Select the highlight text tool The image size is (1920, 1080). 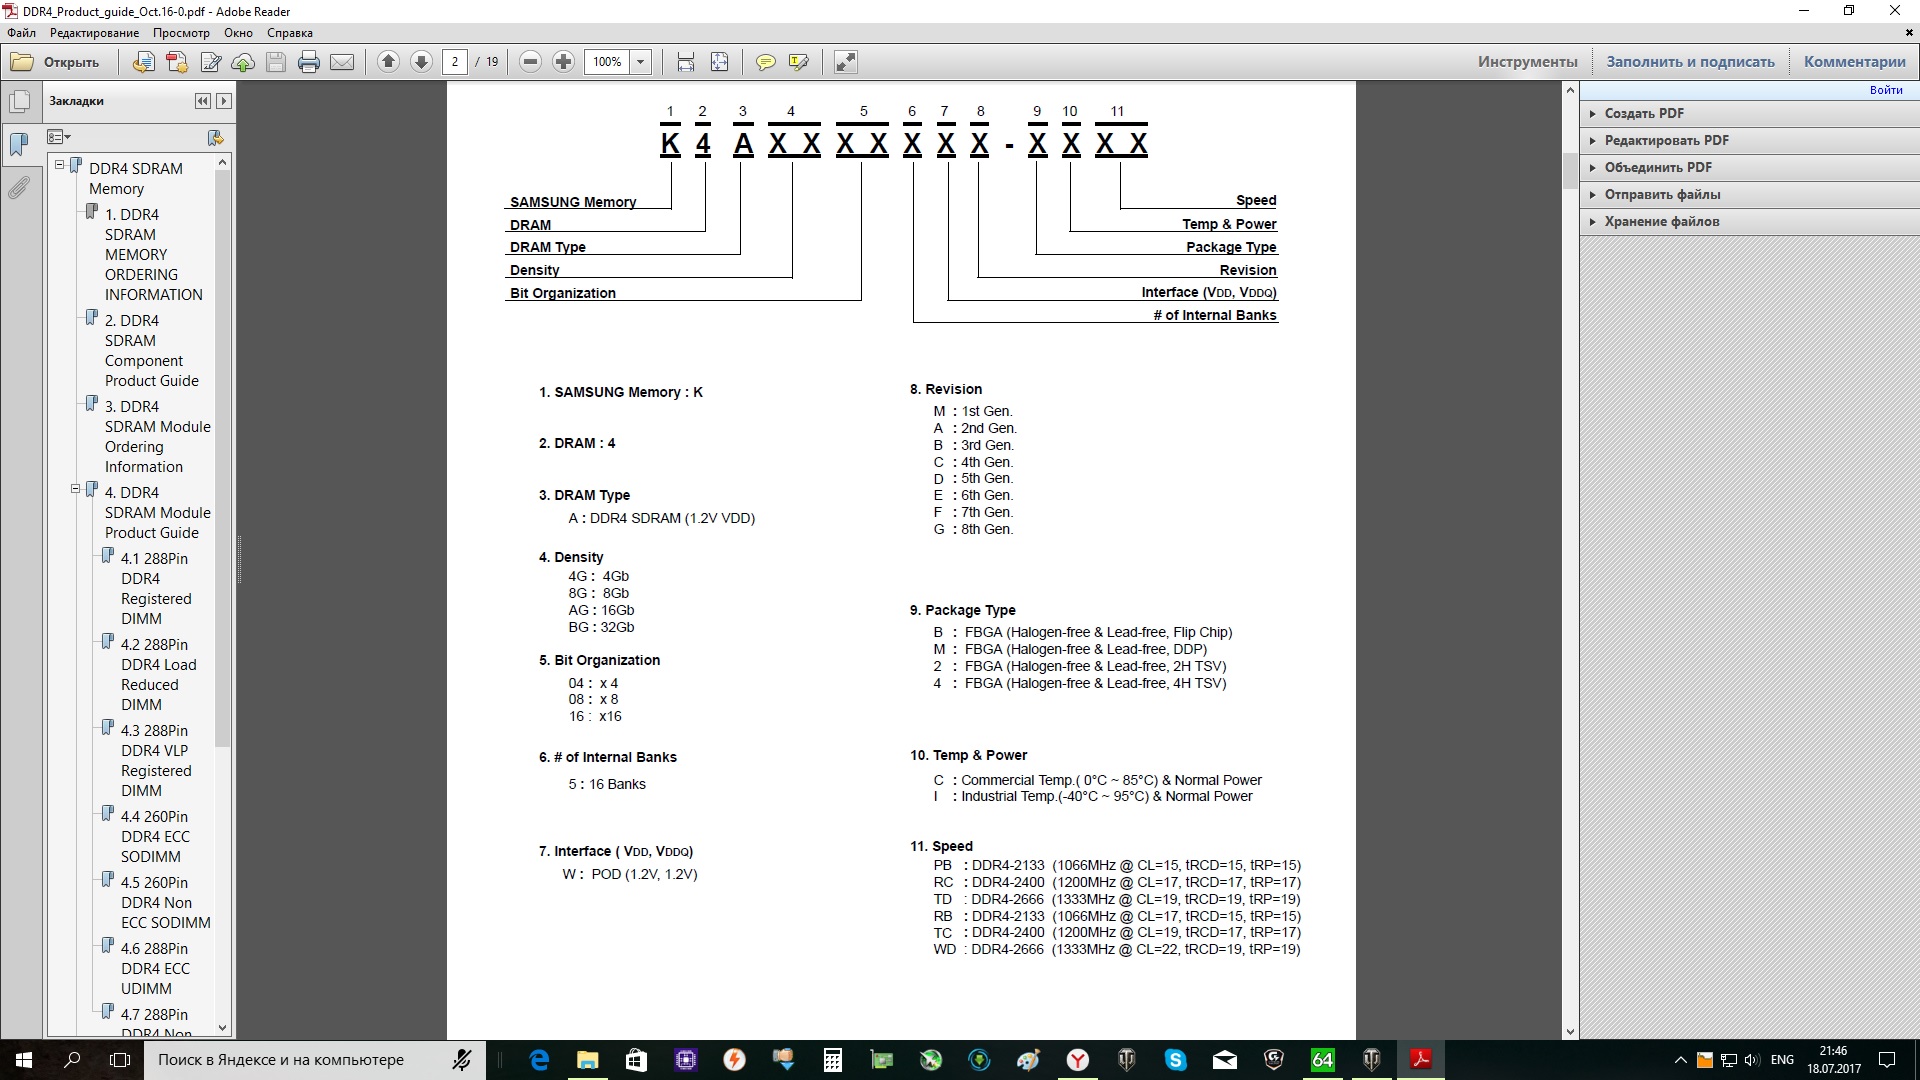tap(798, 62)
